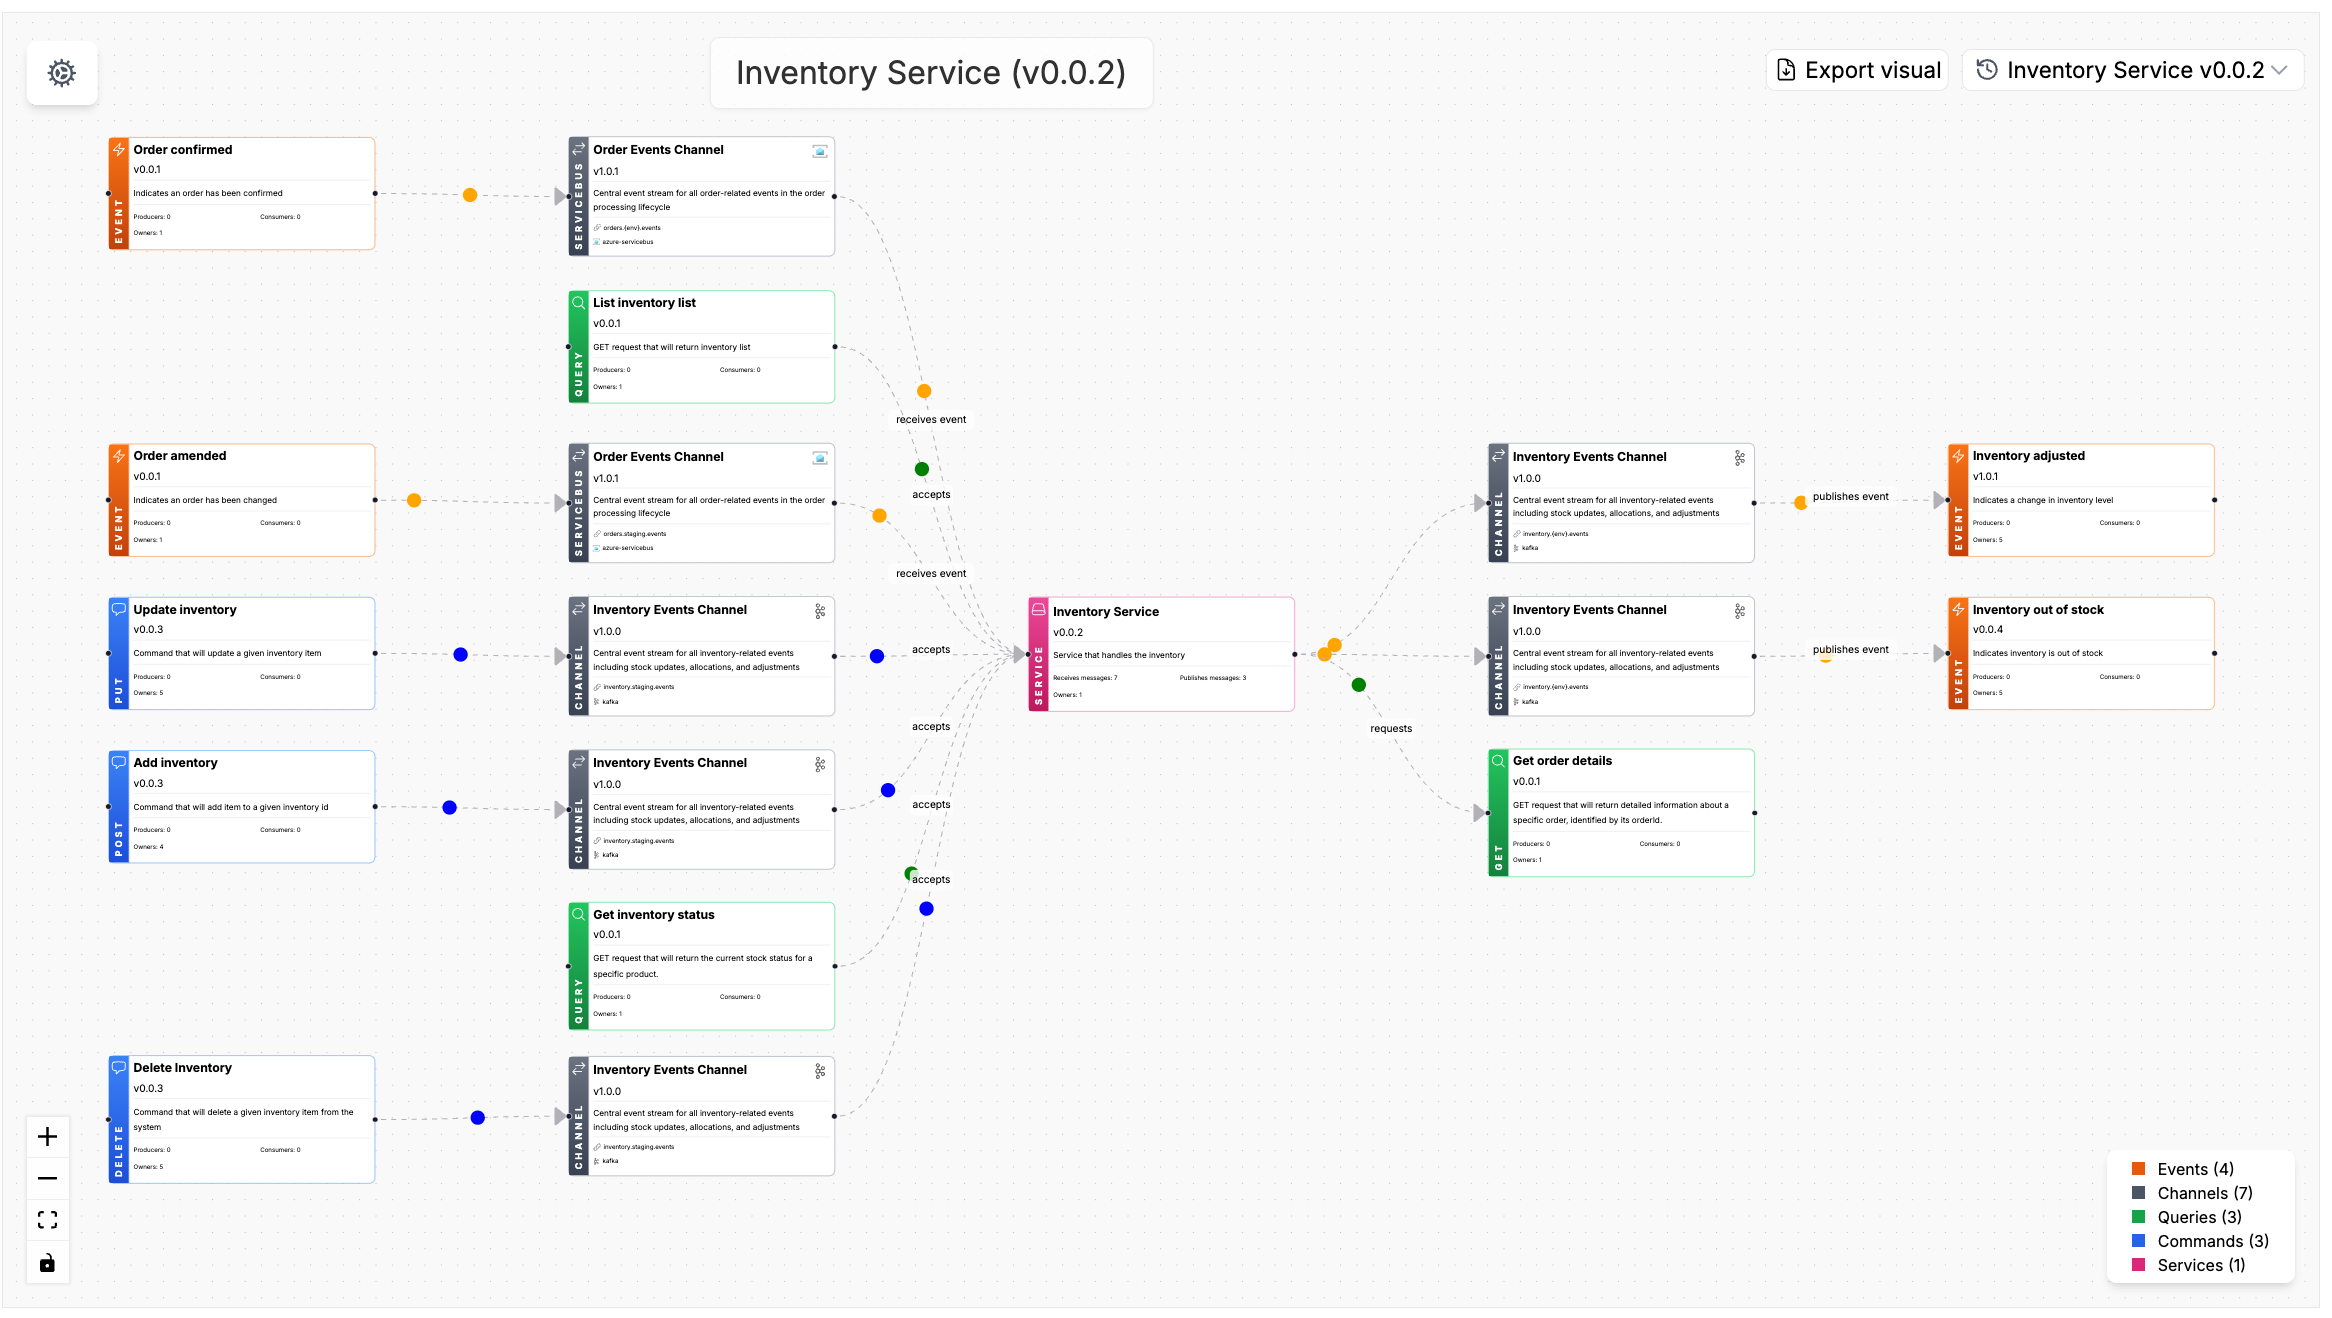Click the zoom in plus icon
Image resolution: width=2332 pixels, height=1318 pixels.
[47, 1136]
